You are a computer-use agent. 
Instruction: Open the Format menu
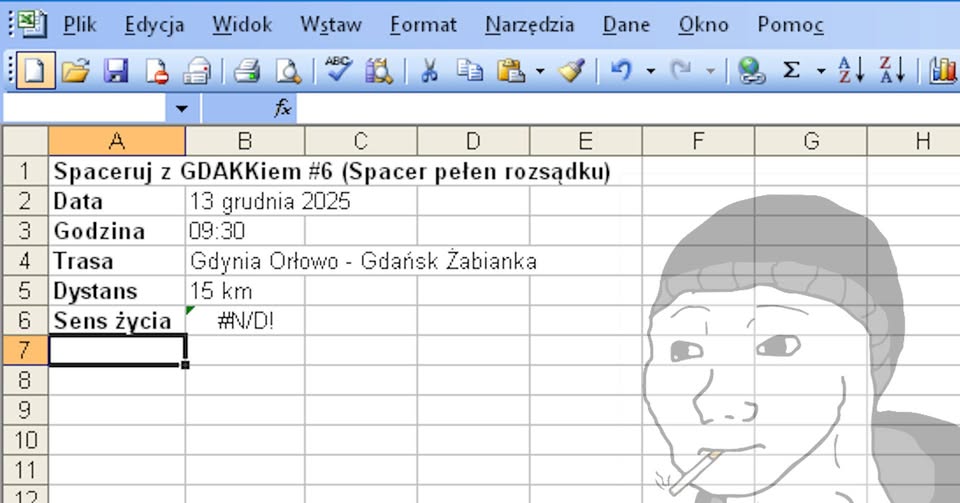point(423,25)
